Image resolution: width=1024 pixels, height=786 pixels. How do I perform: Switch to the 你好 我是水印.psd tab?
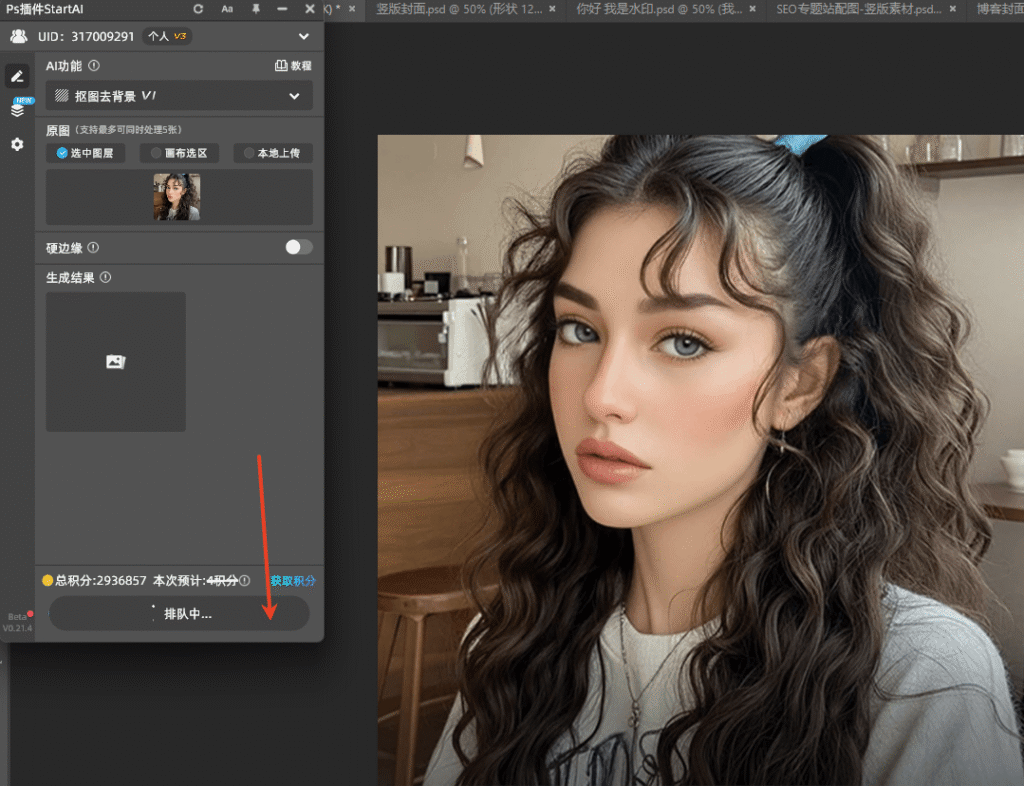click(653, 9)
